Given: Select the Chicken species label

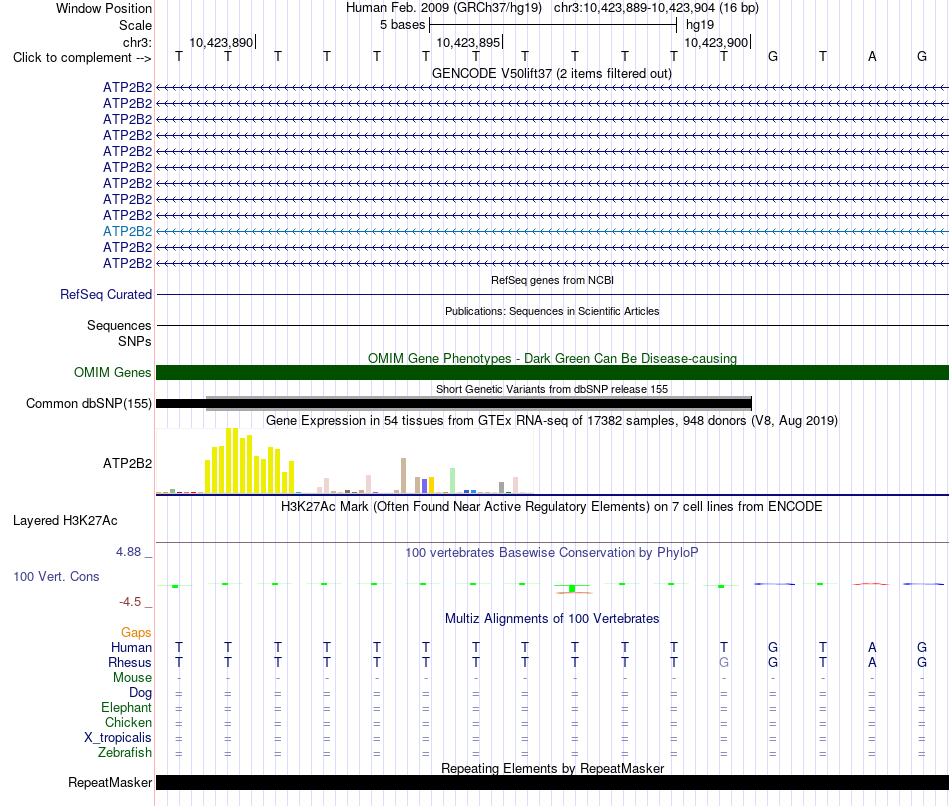Looking at the screenshot, I should pos(128,722).
